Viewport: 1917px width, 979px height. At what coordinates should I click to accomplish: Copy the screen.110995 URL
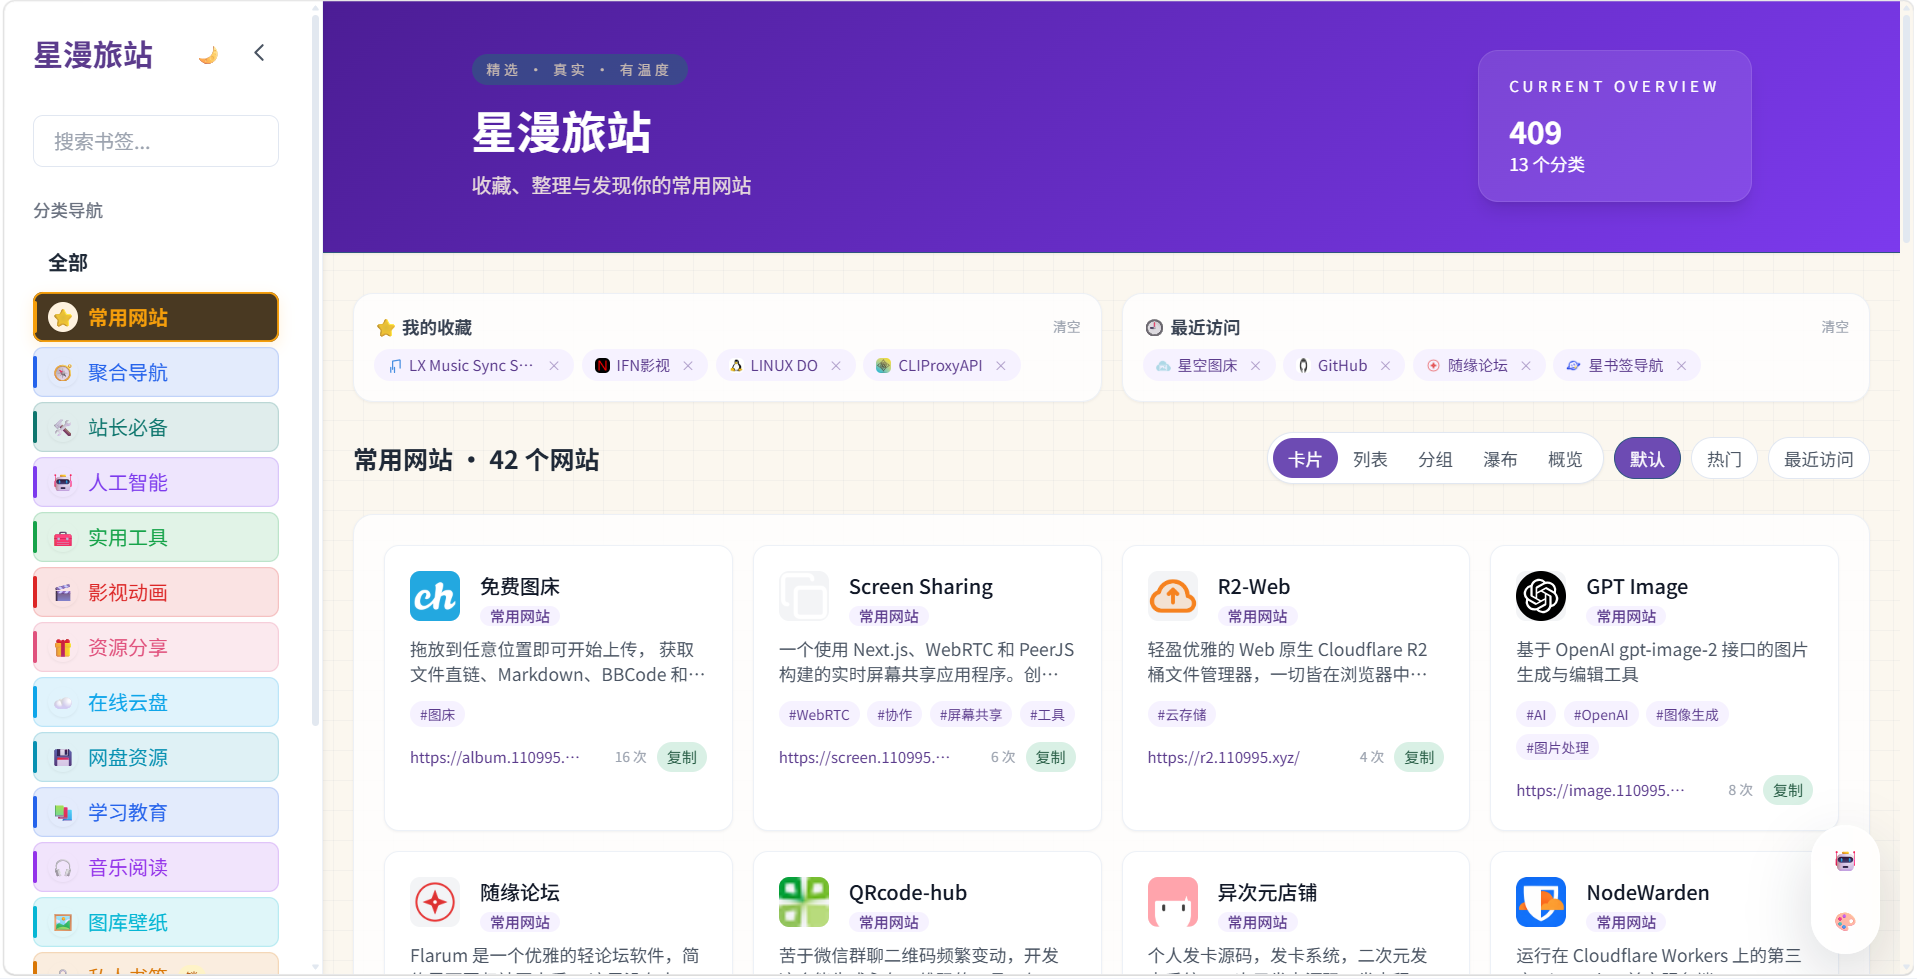point(1051,758)
